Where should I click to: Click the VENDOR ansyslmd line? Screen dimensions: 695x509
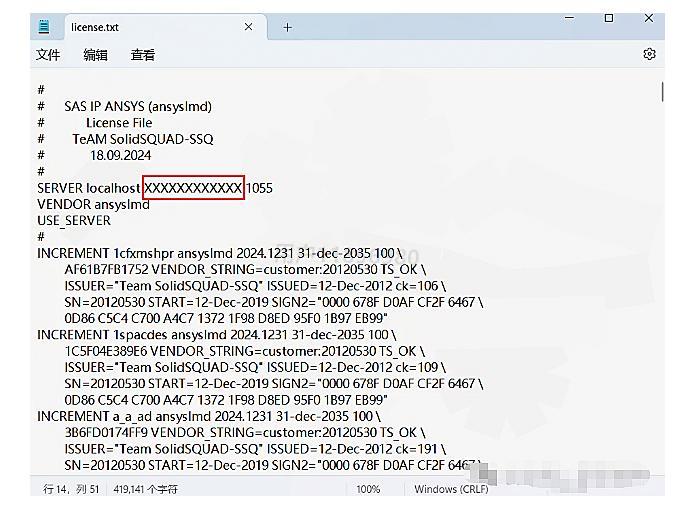click(94, 204)
